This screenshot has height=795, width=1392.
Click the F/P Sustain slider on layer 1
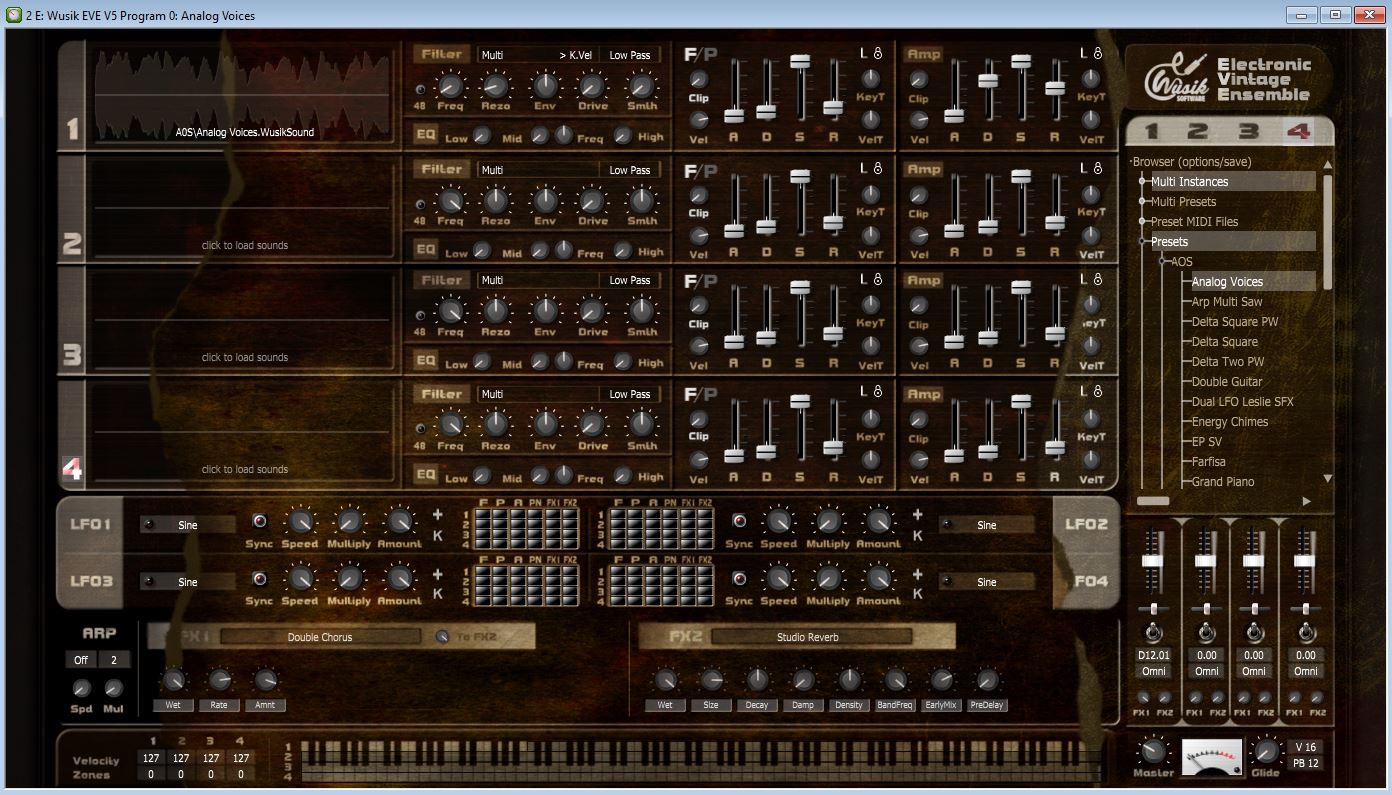click(x=800, y=62)
